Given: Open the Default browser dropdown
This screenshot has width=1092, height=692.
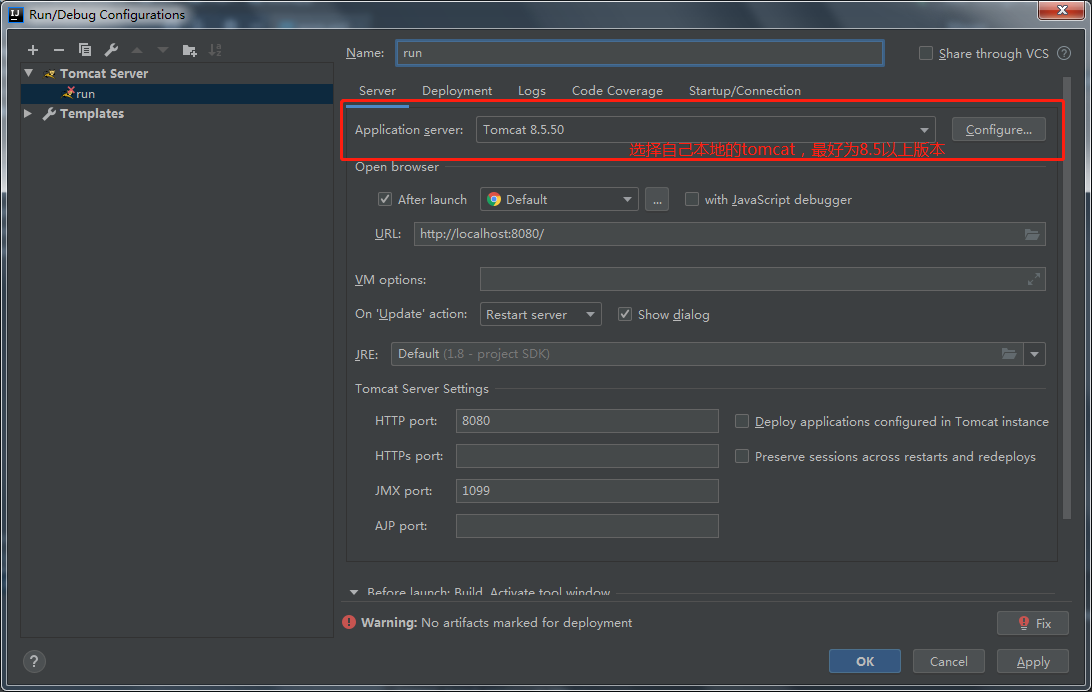Looking at the screenshot, I should 559,200.
